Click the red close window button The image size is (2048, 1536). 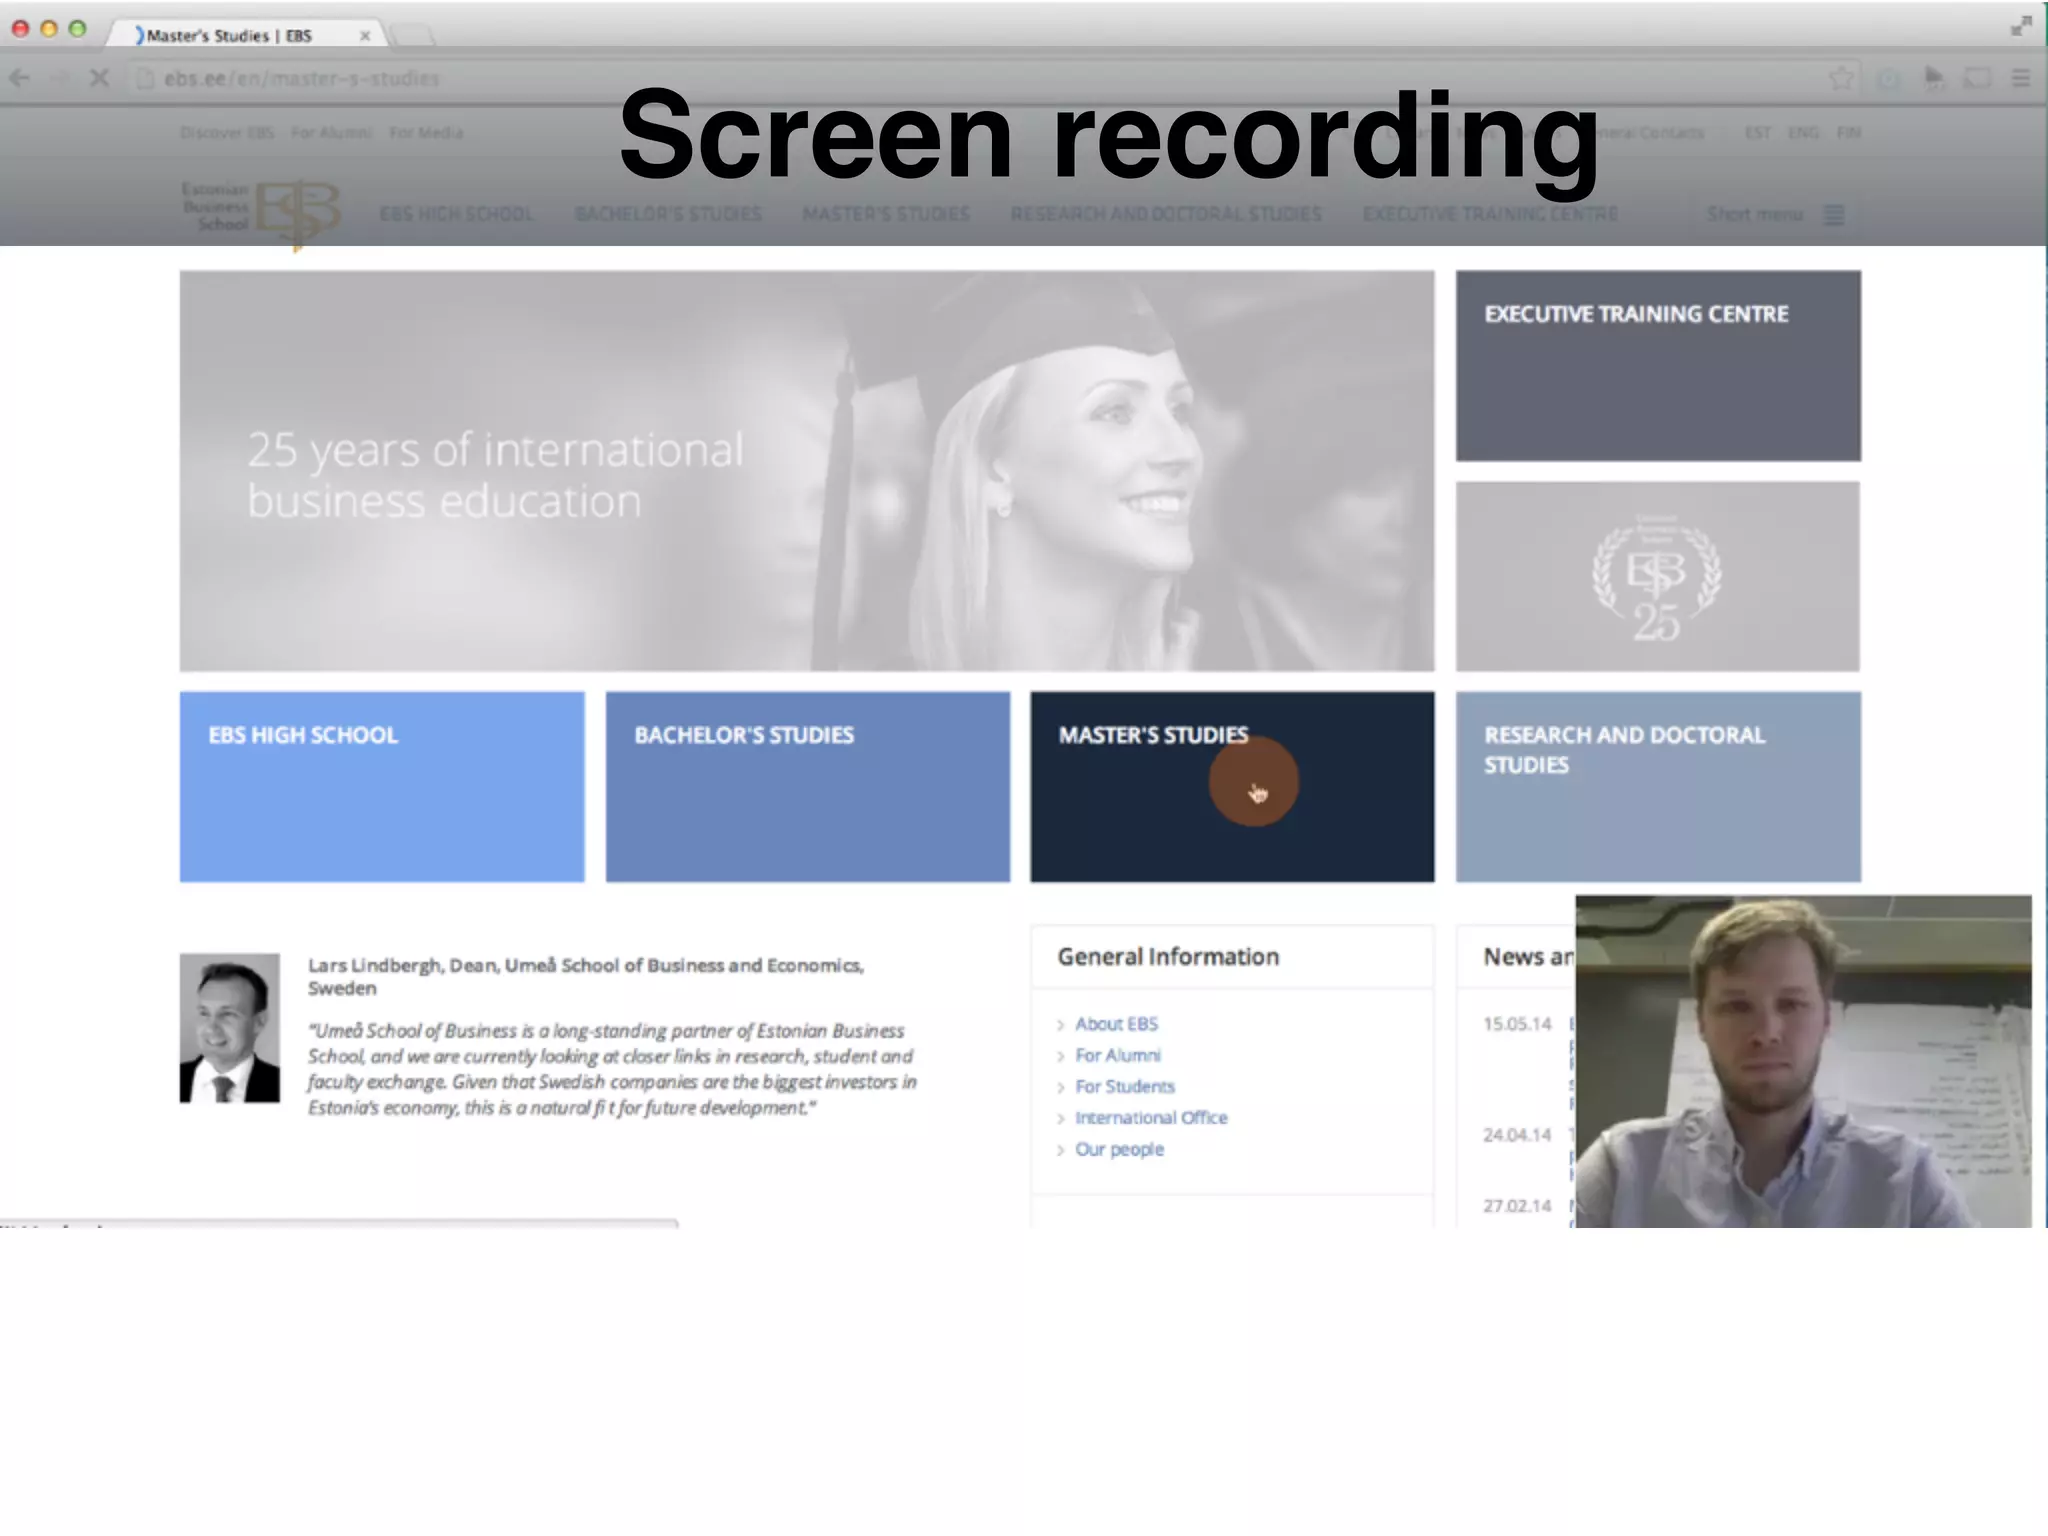(20, 28)
